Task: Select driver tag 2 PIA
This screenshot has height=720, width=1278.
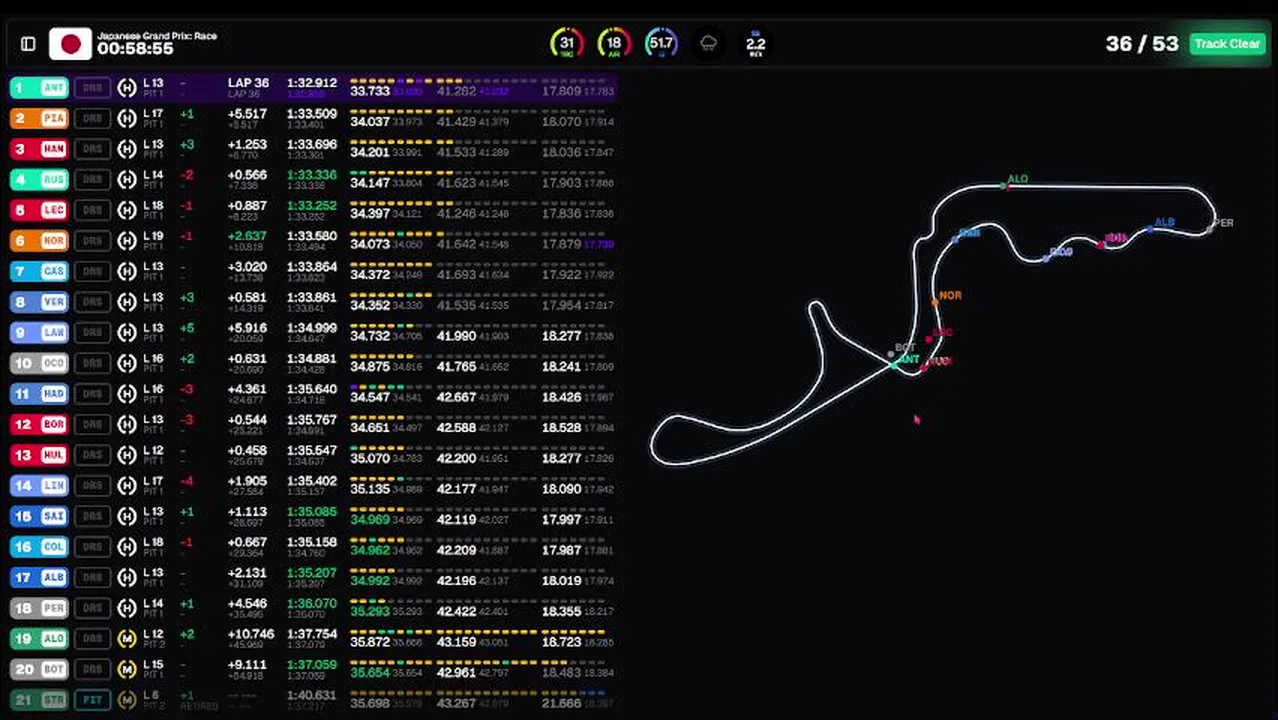Action: (39, 118)
